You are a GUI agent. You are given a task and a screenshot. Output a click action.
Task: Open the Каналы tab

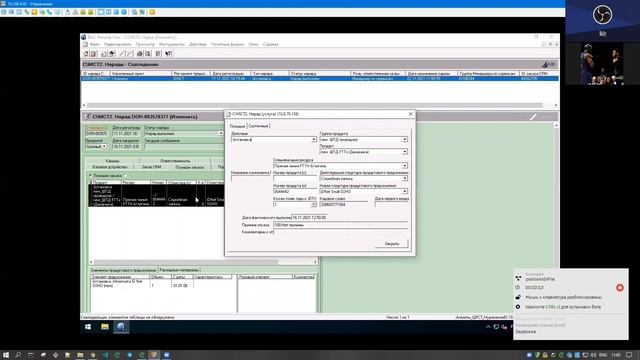[113, 161]
